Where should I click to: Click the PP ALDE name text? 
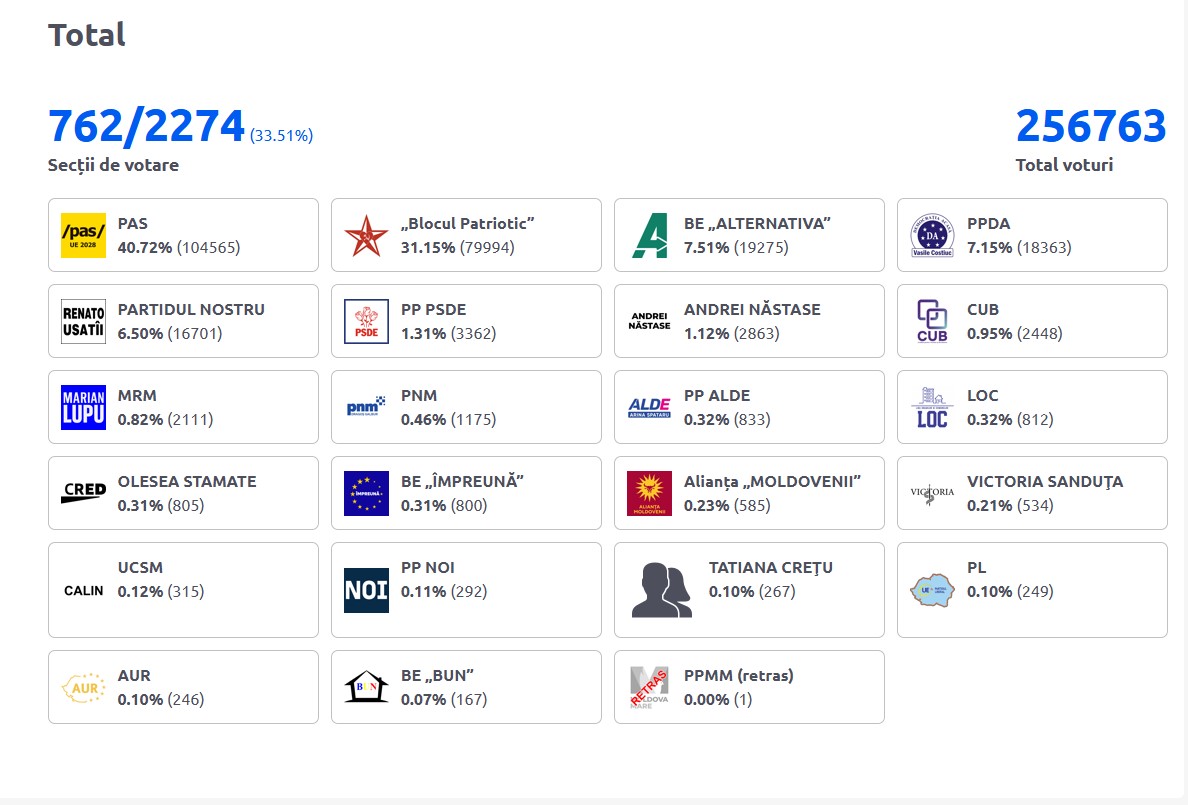[x=717, y=396]
